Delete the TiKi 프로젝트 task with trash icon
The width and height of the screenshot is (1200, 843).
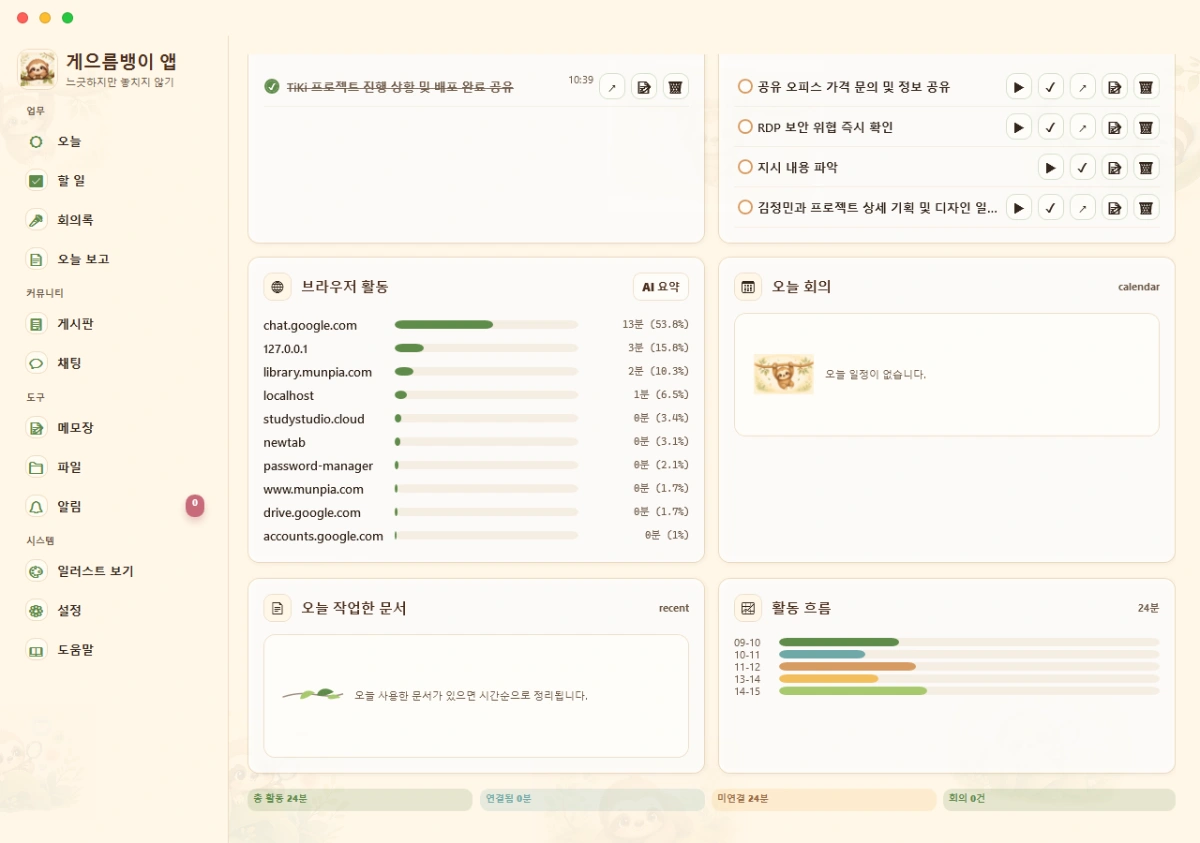[x=676, y=87]
